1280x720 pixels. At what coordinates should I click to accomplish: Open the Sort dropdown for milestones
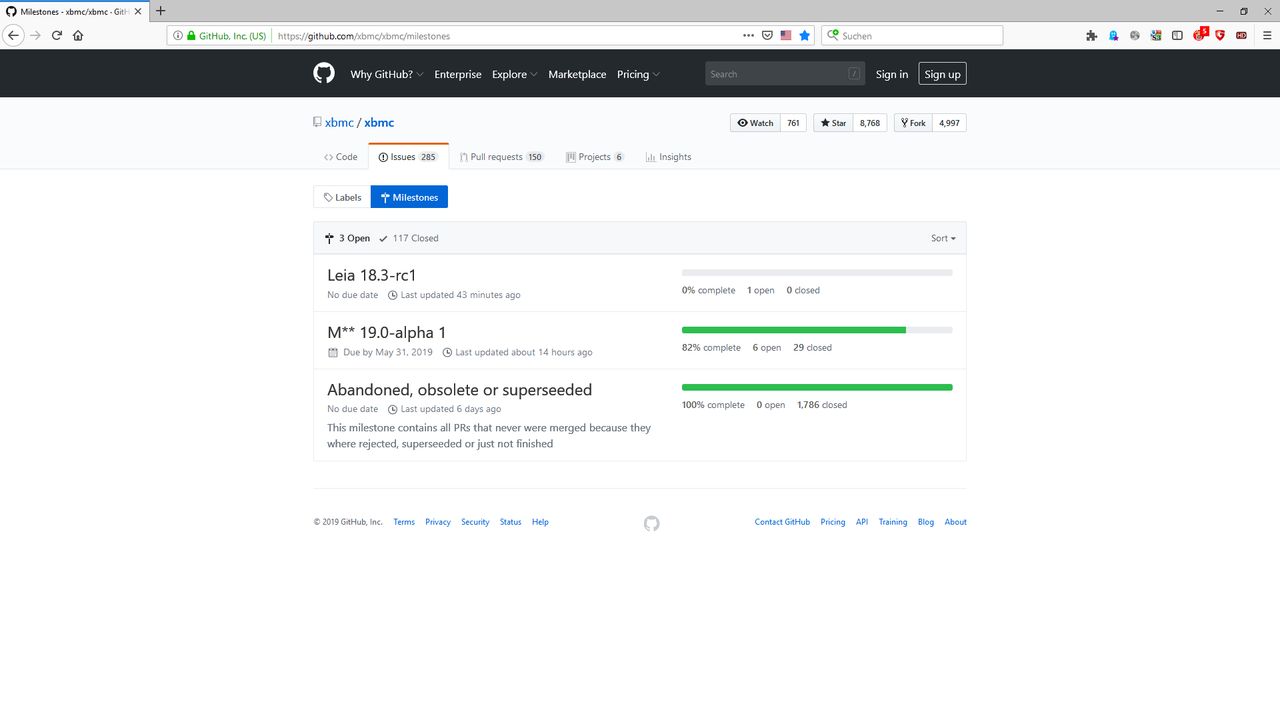point(943,238)
